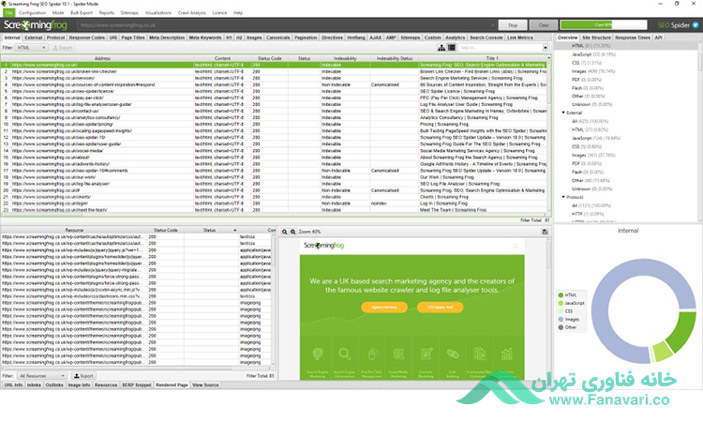Click the main table vertical scrollbar
The image size is (703, 422).
tap(549, 135)
